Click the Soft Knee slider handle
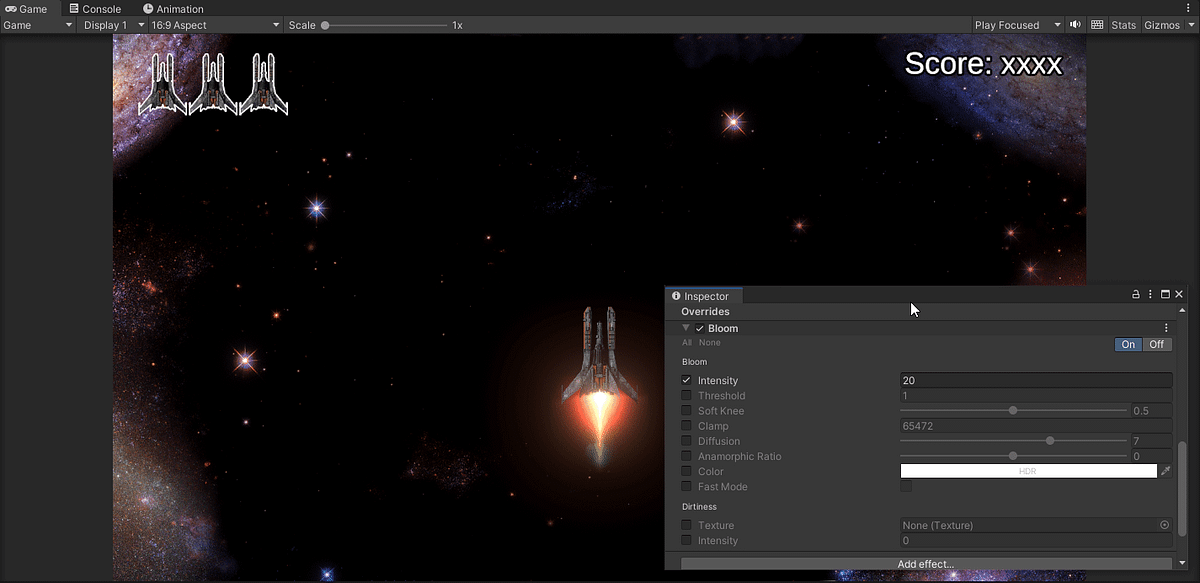This screenshot has width=1200, height=583. (1013, 410)
